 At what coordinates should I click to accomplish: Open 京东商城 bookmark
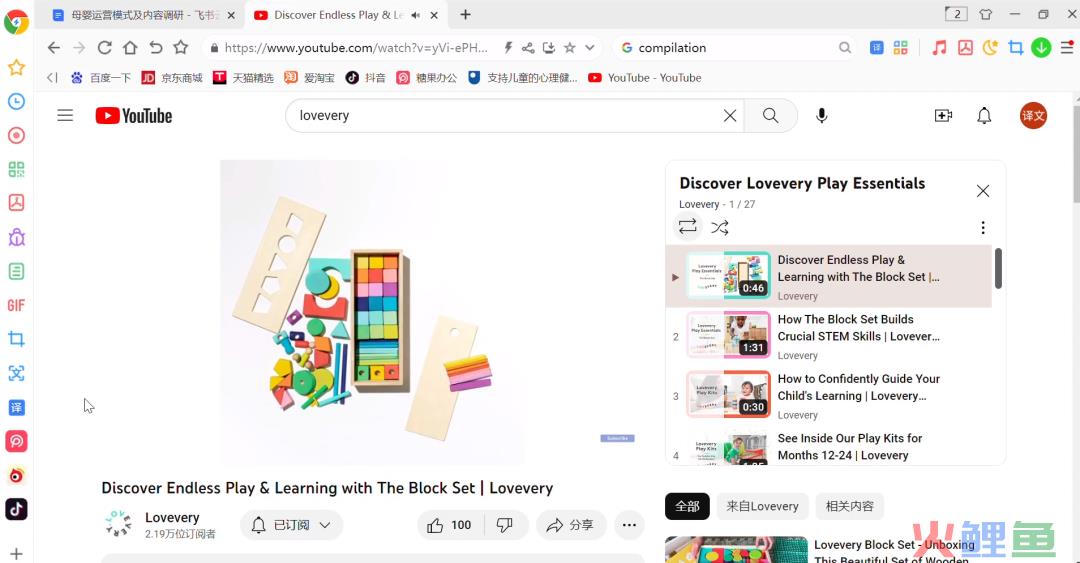click(x=172, y=78)
